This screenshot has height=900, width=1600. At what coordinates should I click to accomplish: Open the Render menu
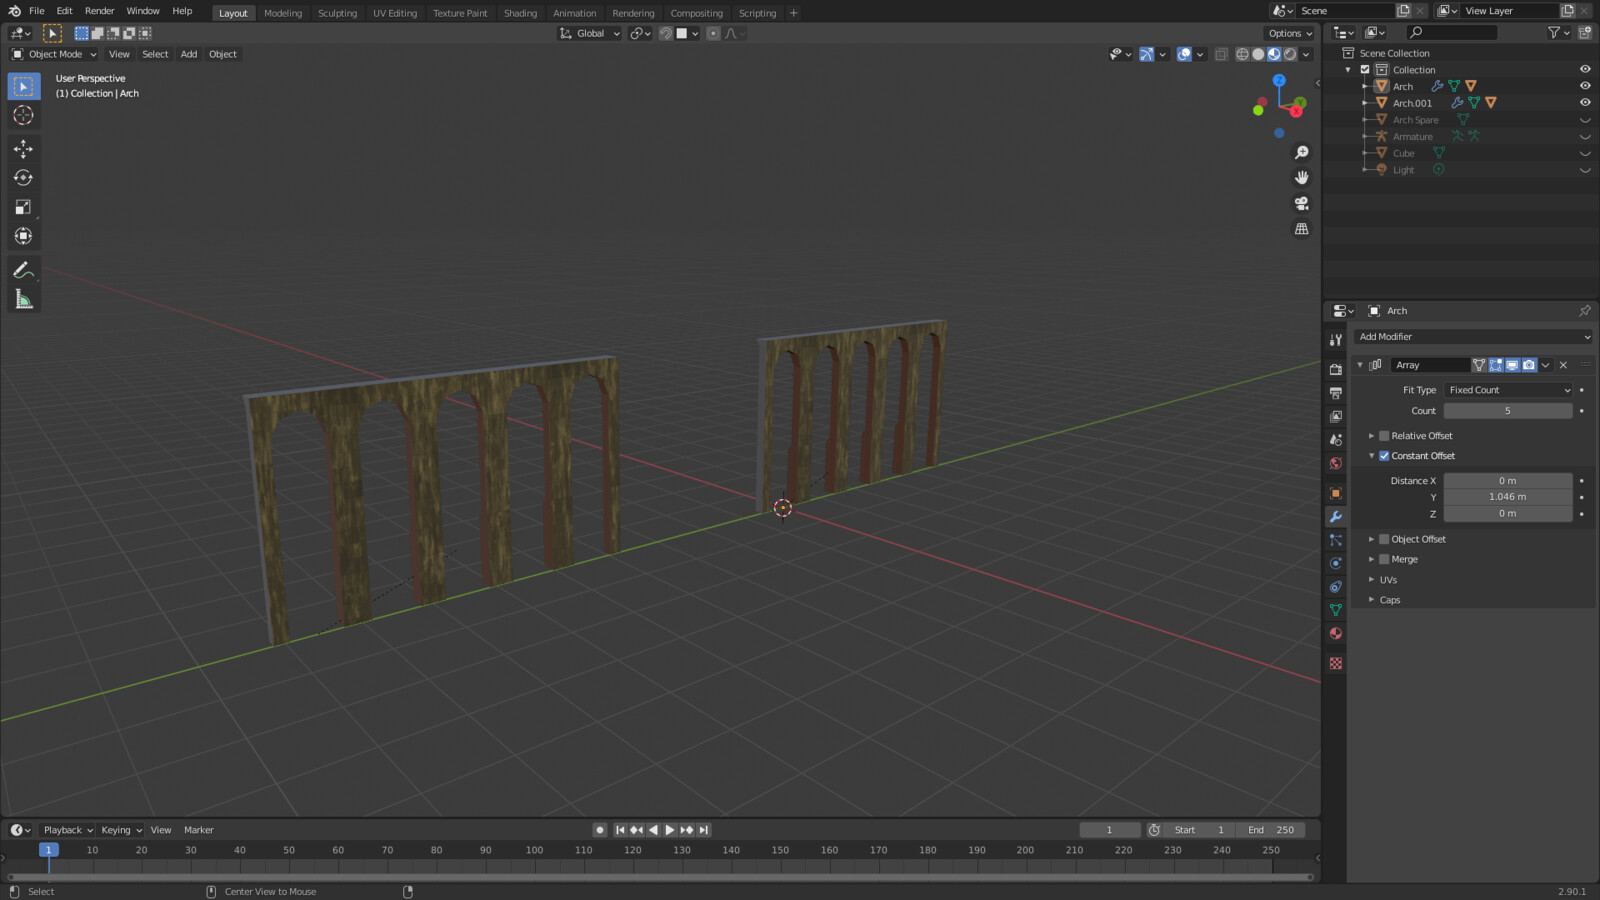99,11
